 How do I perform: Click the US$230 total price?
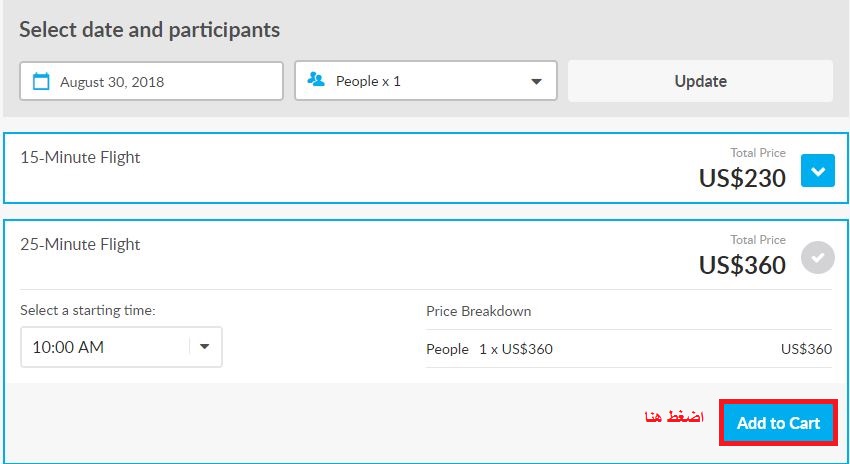[x=742, y=178]
